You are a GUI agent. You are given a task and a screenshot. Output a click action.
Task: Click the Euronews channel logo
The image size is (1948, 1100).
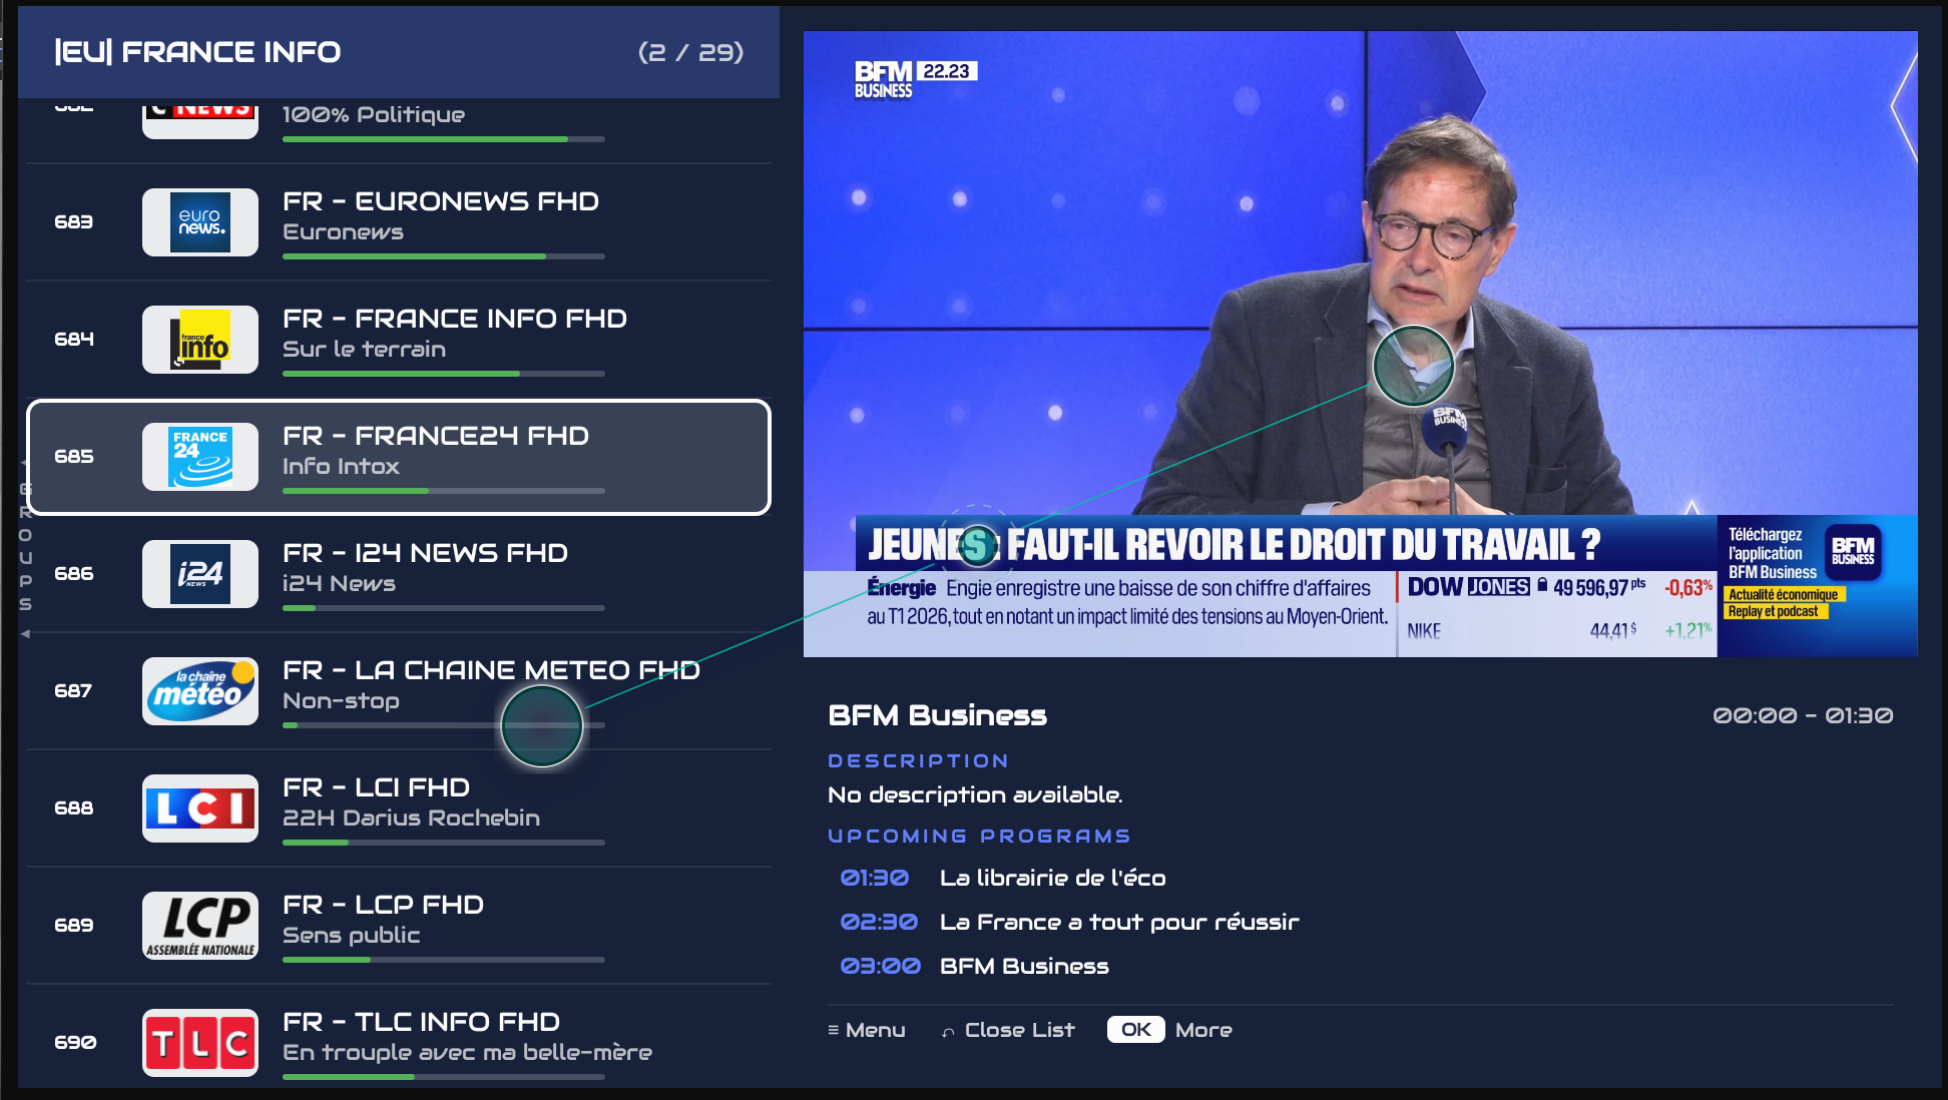(200, 222)
